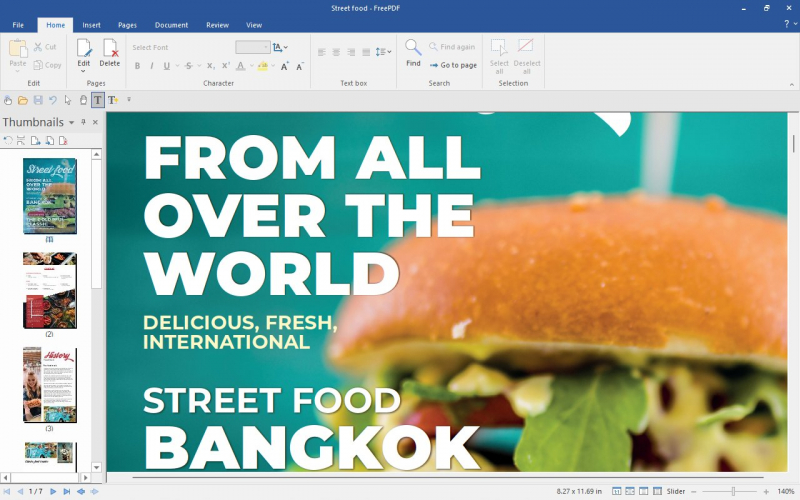Click the font color A icon
800x500 pixels.
pyautogui.click(x=240, y=66)
